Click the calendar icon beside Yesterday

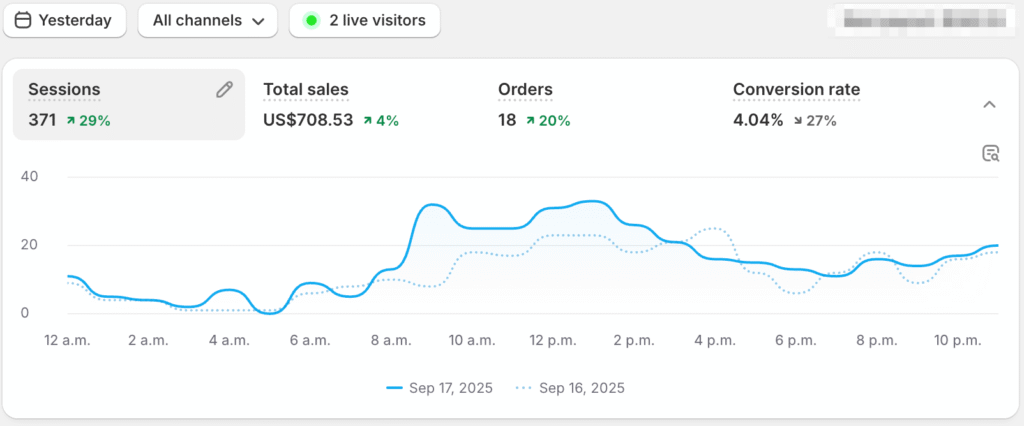coord(23,20)
